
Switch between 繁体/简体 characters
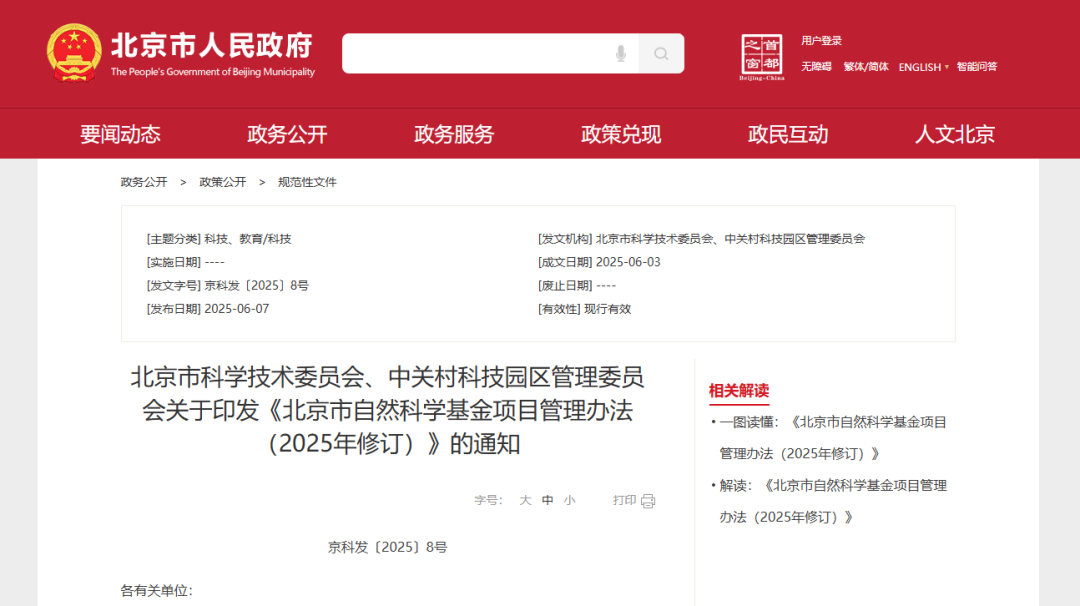(866, 67)
